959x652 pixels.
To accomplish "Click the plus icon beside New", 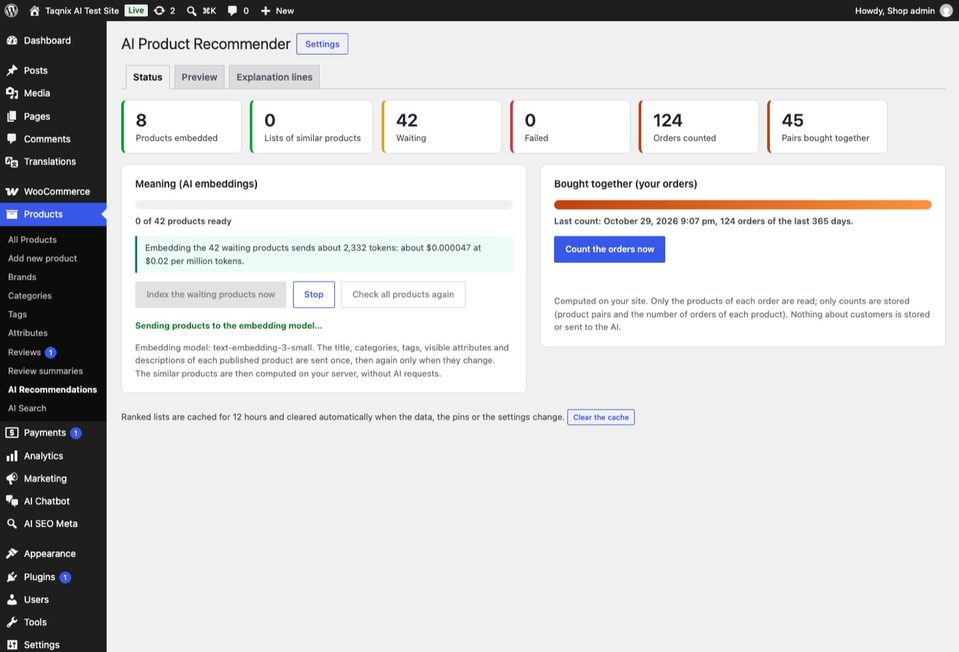I will [265, 10].
